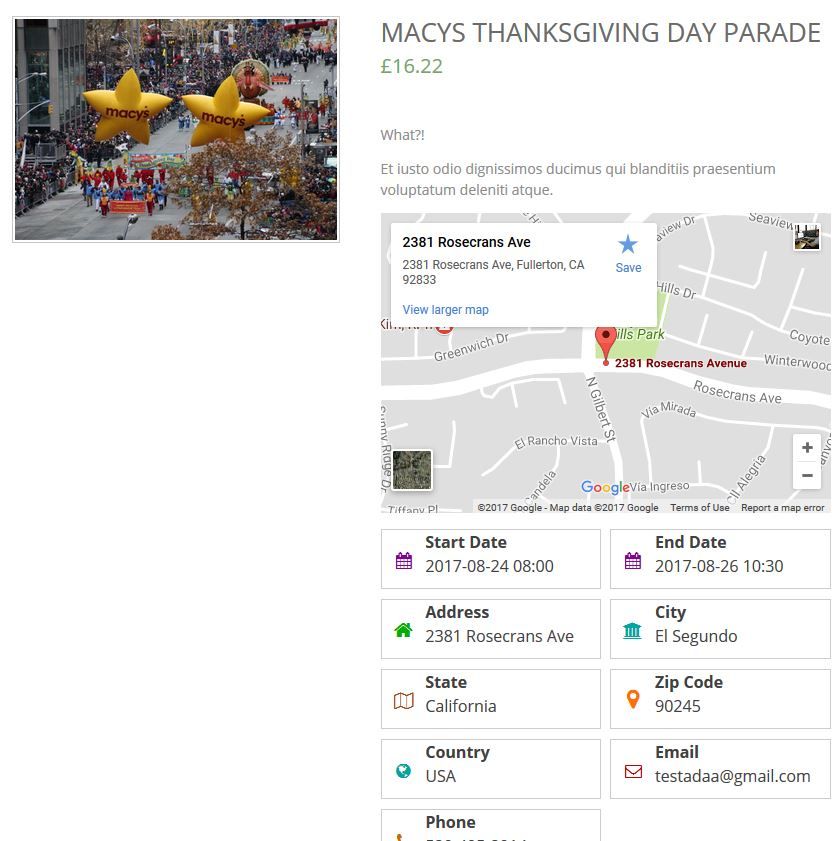The image size is (839, 841).
Task: Open the Macy's parade photo
Action: click(176, 130)
